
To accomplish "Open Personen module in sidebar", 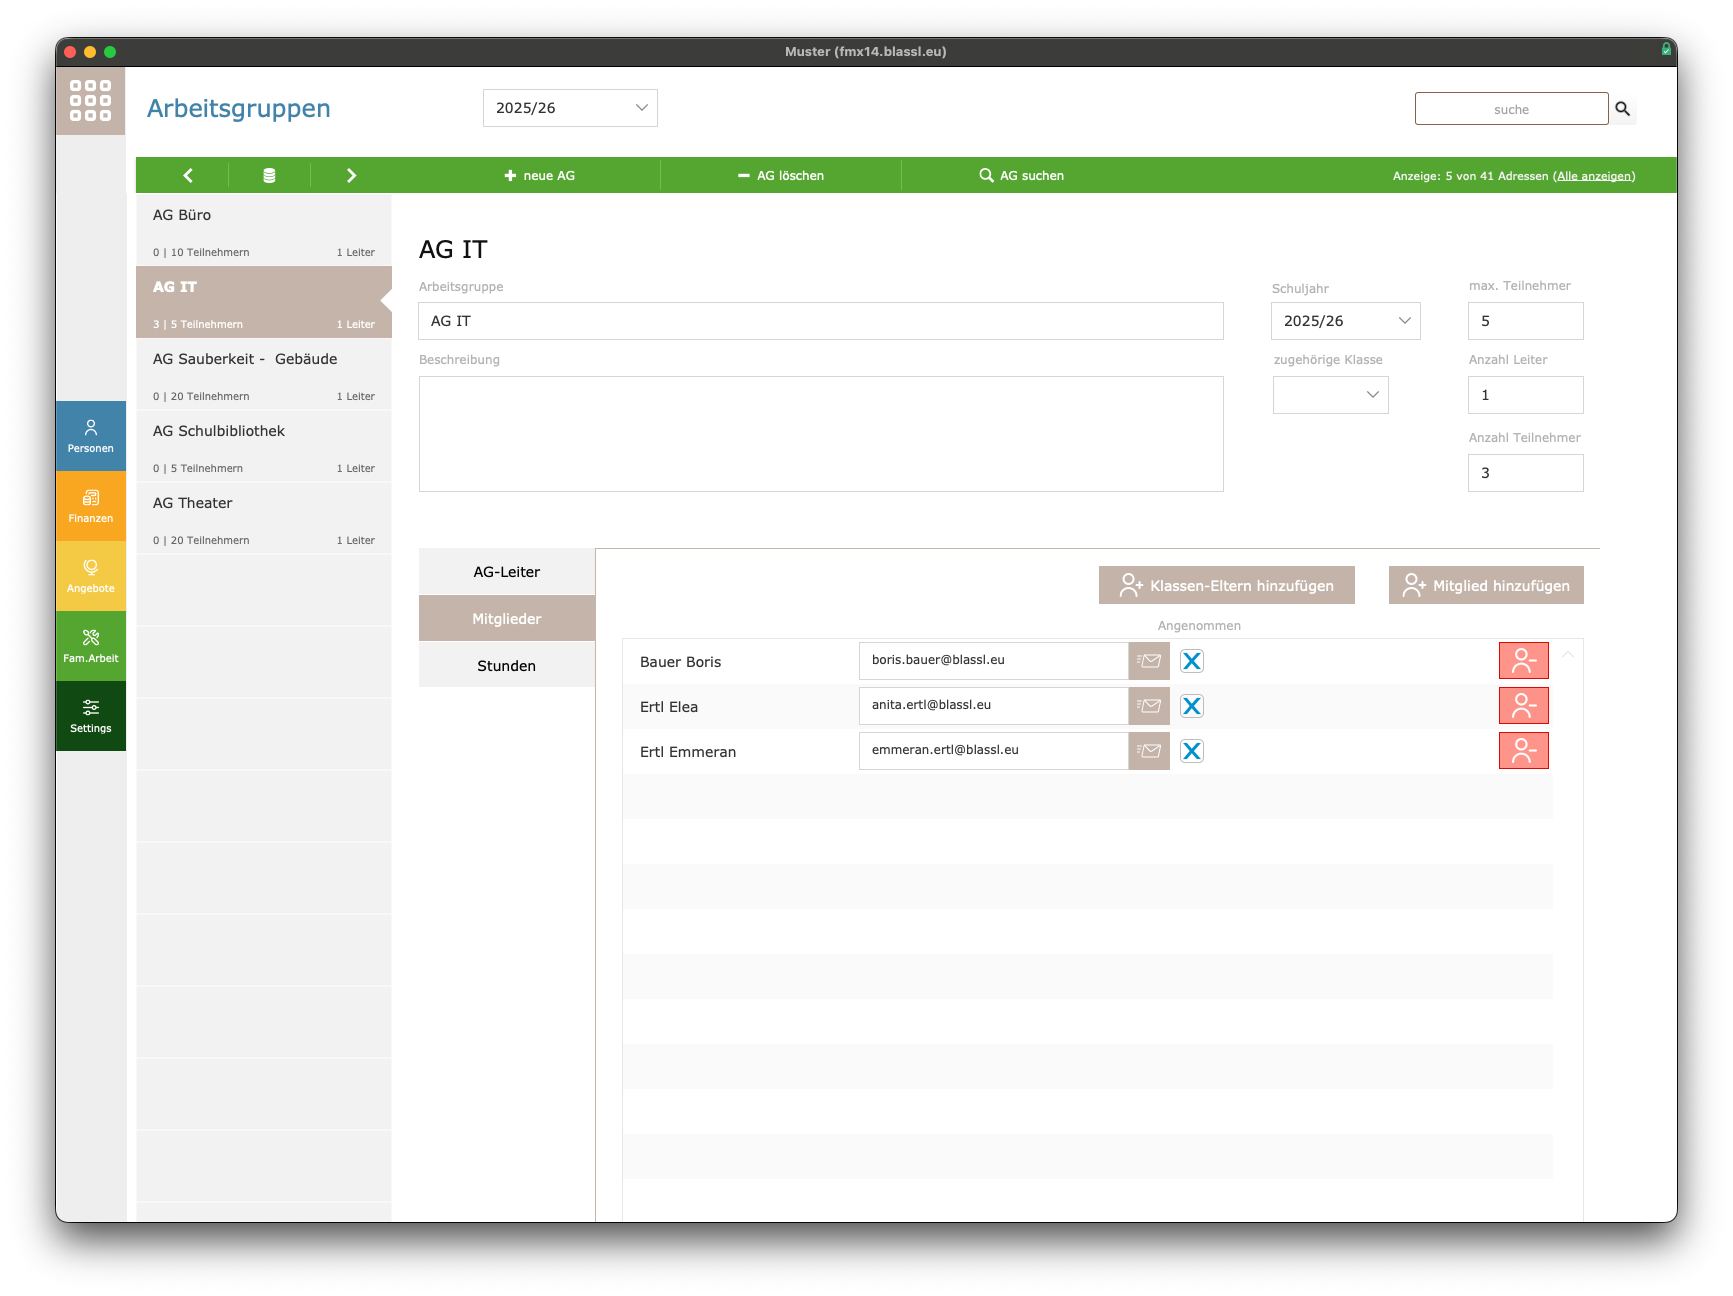I will (x=91, y=436).
